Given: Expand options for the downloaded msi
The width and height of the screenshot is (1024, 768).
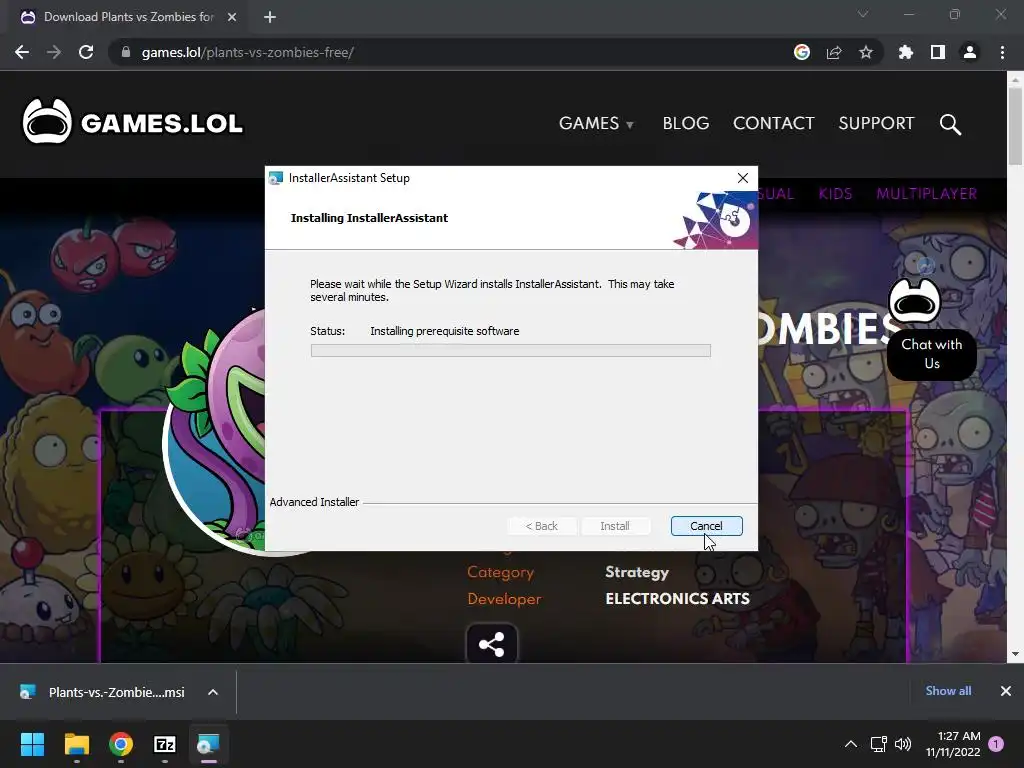Looking at the screenshot, I should click(x=213, y=692).
